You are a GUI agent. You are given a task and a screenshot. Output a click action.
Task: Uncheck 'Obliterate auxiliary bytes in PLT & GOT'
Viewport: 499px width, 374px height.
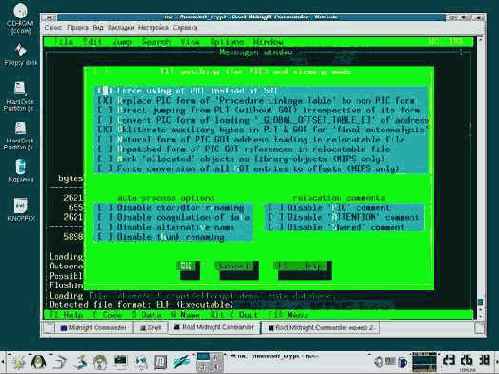click(x=105, y=130)
